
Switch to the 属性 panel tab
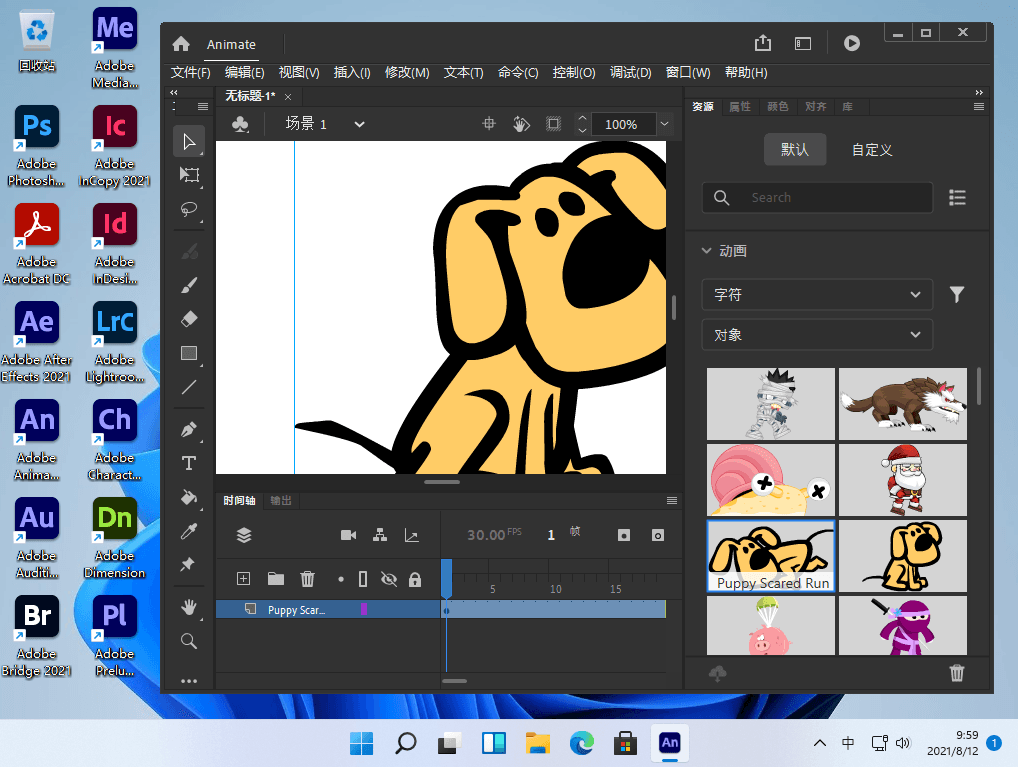pyautogui.click(x=739, y=107)
